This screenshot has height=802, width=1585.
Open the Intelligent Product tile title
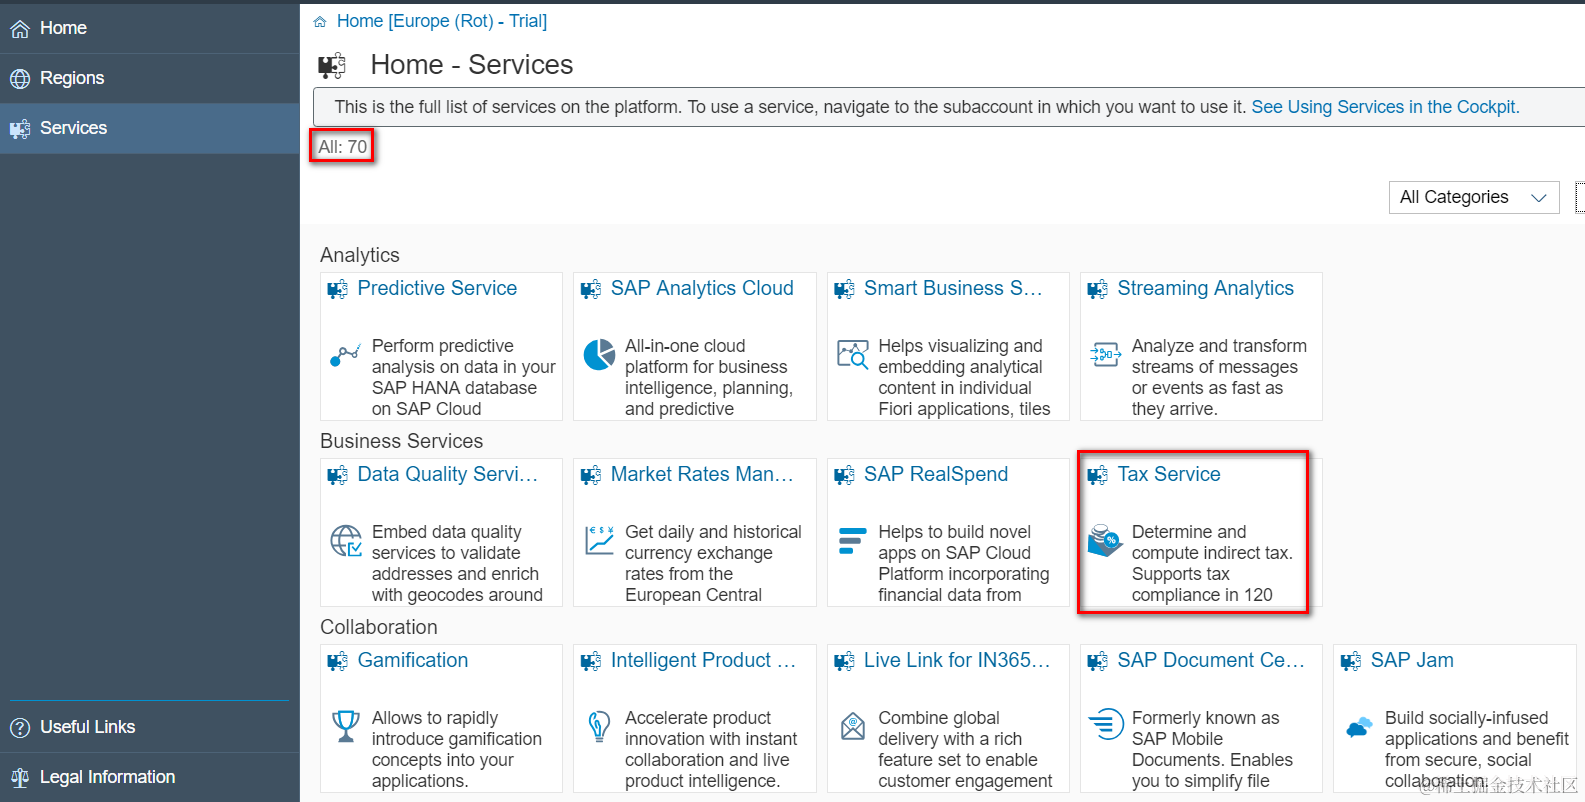coord(703,660)
